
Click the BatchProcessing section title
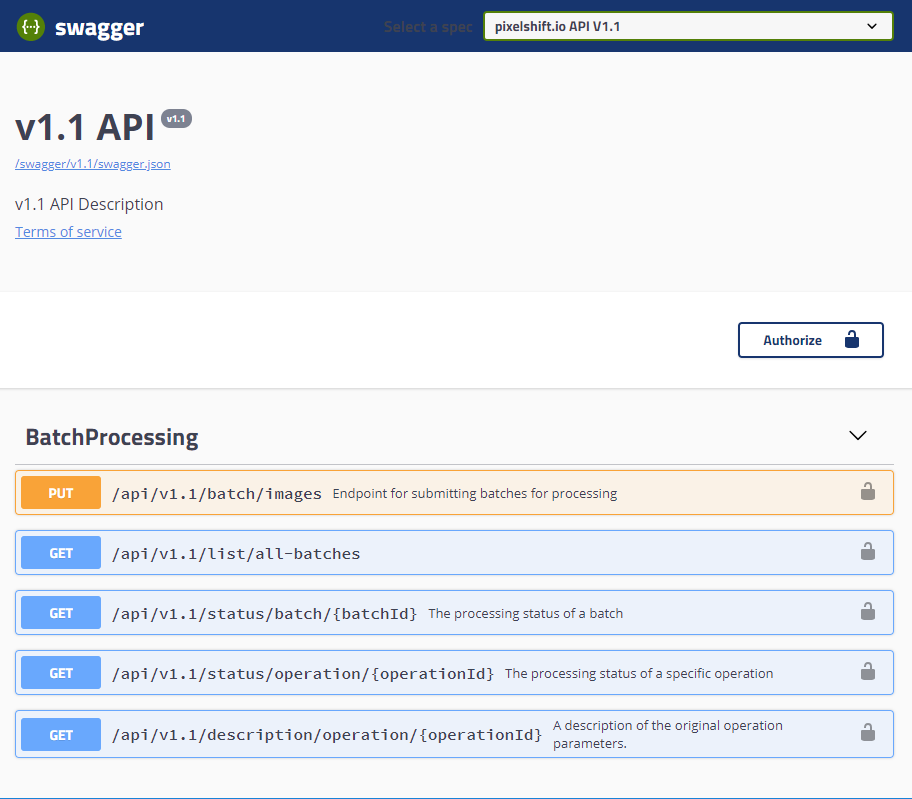112,437
